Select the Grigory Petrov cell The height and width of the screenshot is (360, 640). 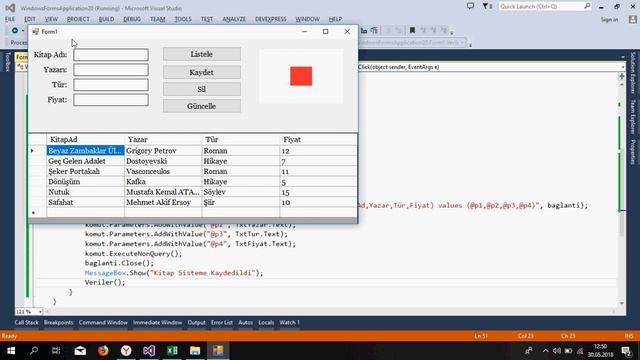[163, 151]
